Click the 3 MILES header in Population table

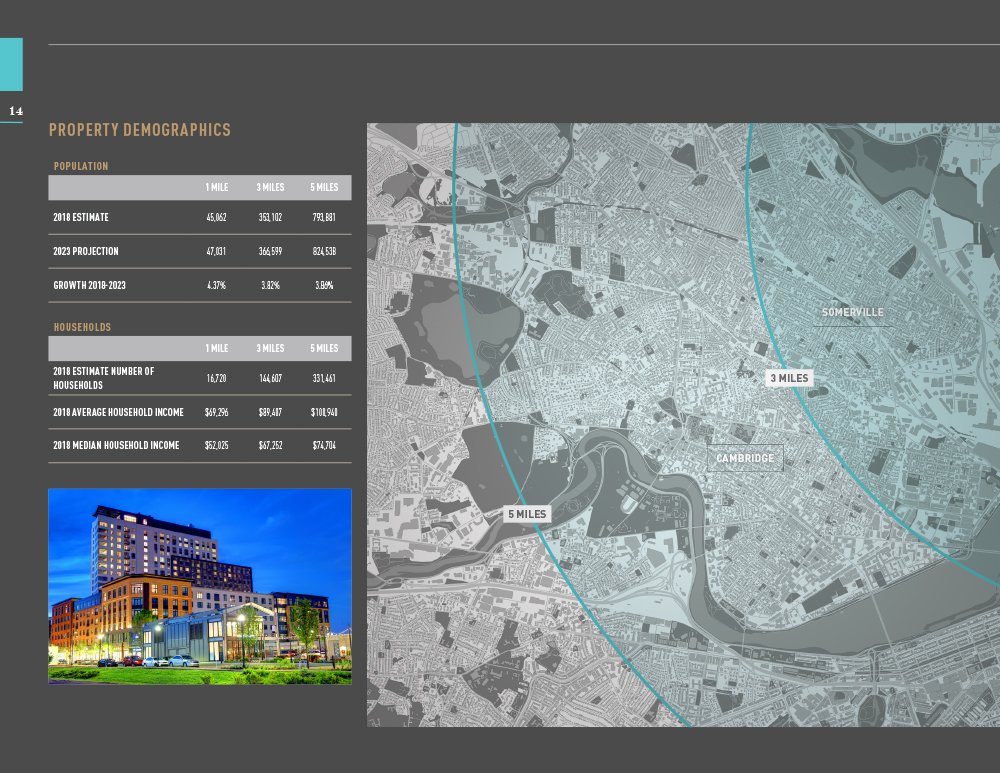click(x=270, y=188)
